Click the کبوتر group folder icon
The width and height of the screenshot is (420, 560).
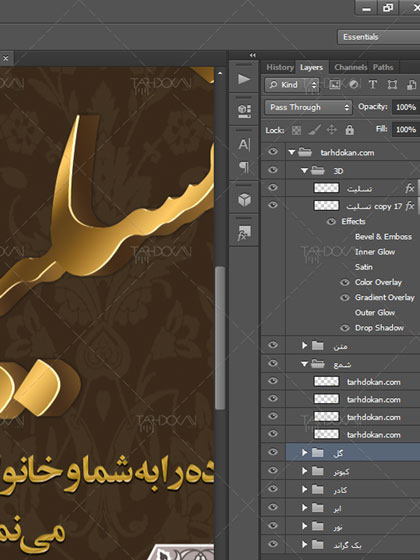coord(318,471)
